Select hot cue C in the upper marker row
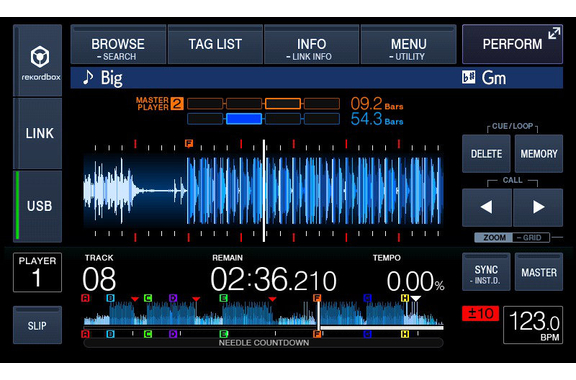576x380 pixels. click(x=148, y=298)
